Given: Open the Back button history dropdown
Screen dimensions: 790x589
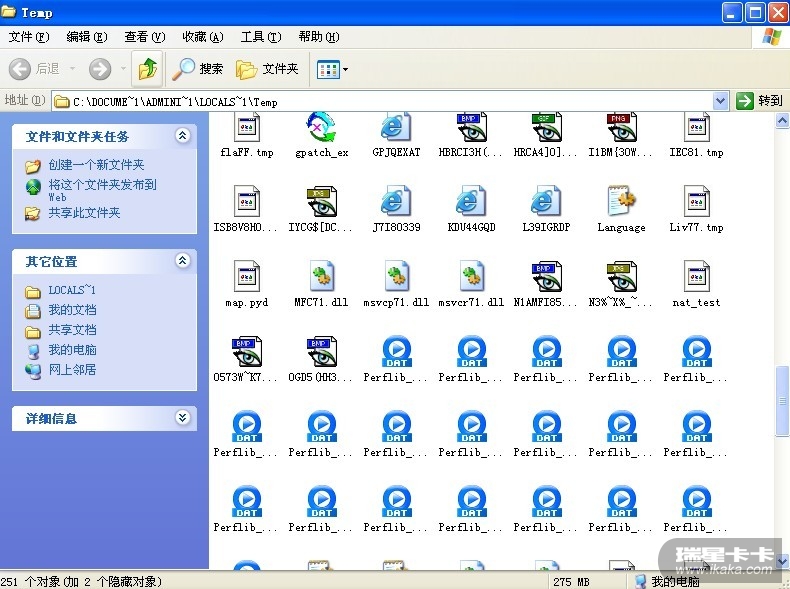Looking at the screenshot, I should pyautogui.click(x=72, y=69).
